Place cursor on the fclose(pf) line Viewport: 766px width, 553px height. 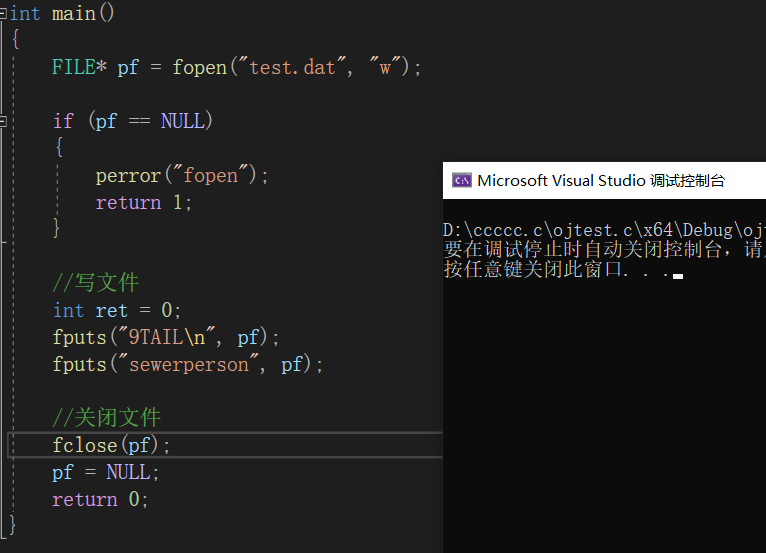(x=111, y=445)
